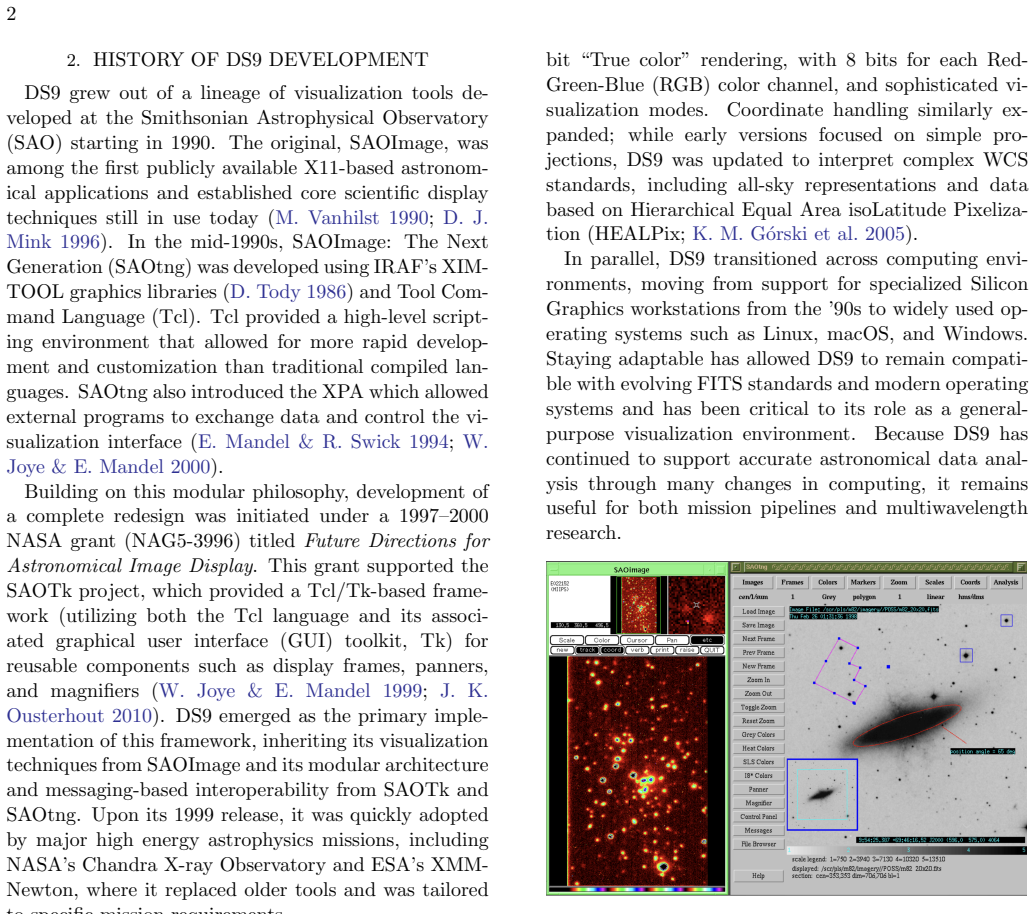
Task: Click the SAOtng Colors menu button
Action: (x=828, y=582)
